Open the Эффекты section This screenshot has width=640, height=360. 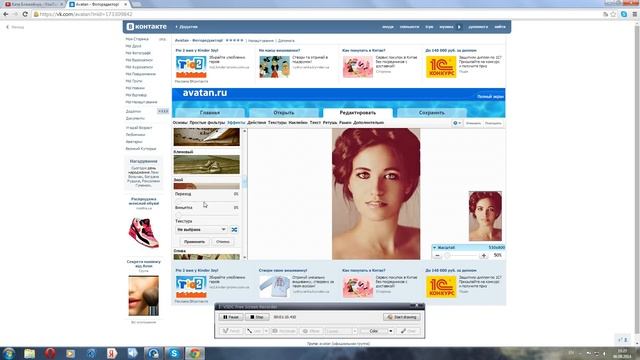coord(236,122)
